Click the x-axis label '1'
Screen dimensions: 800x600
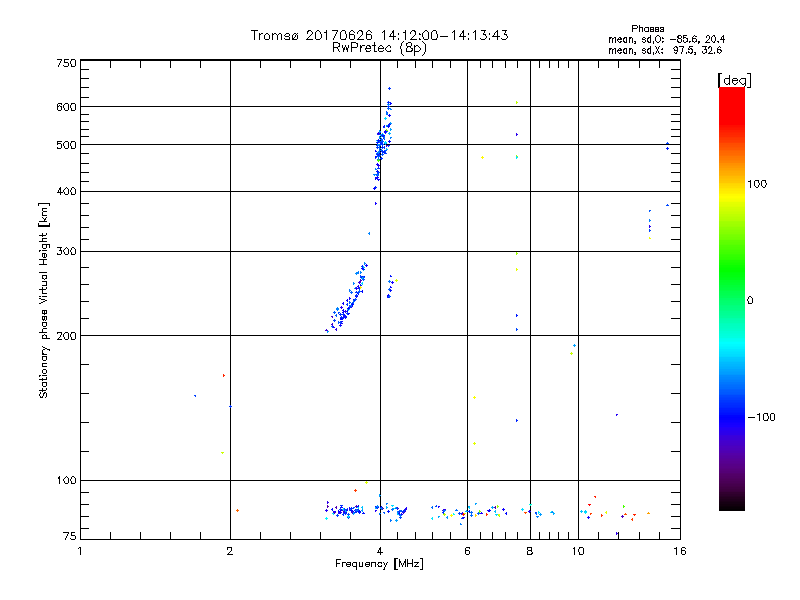(x=80, y=551)
